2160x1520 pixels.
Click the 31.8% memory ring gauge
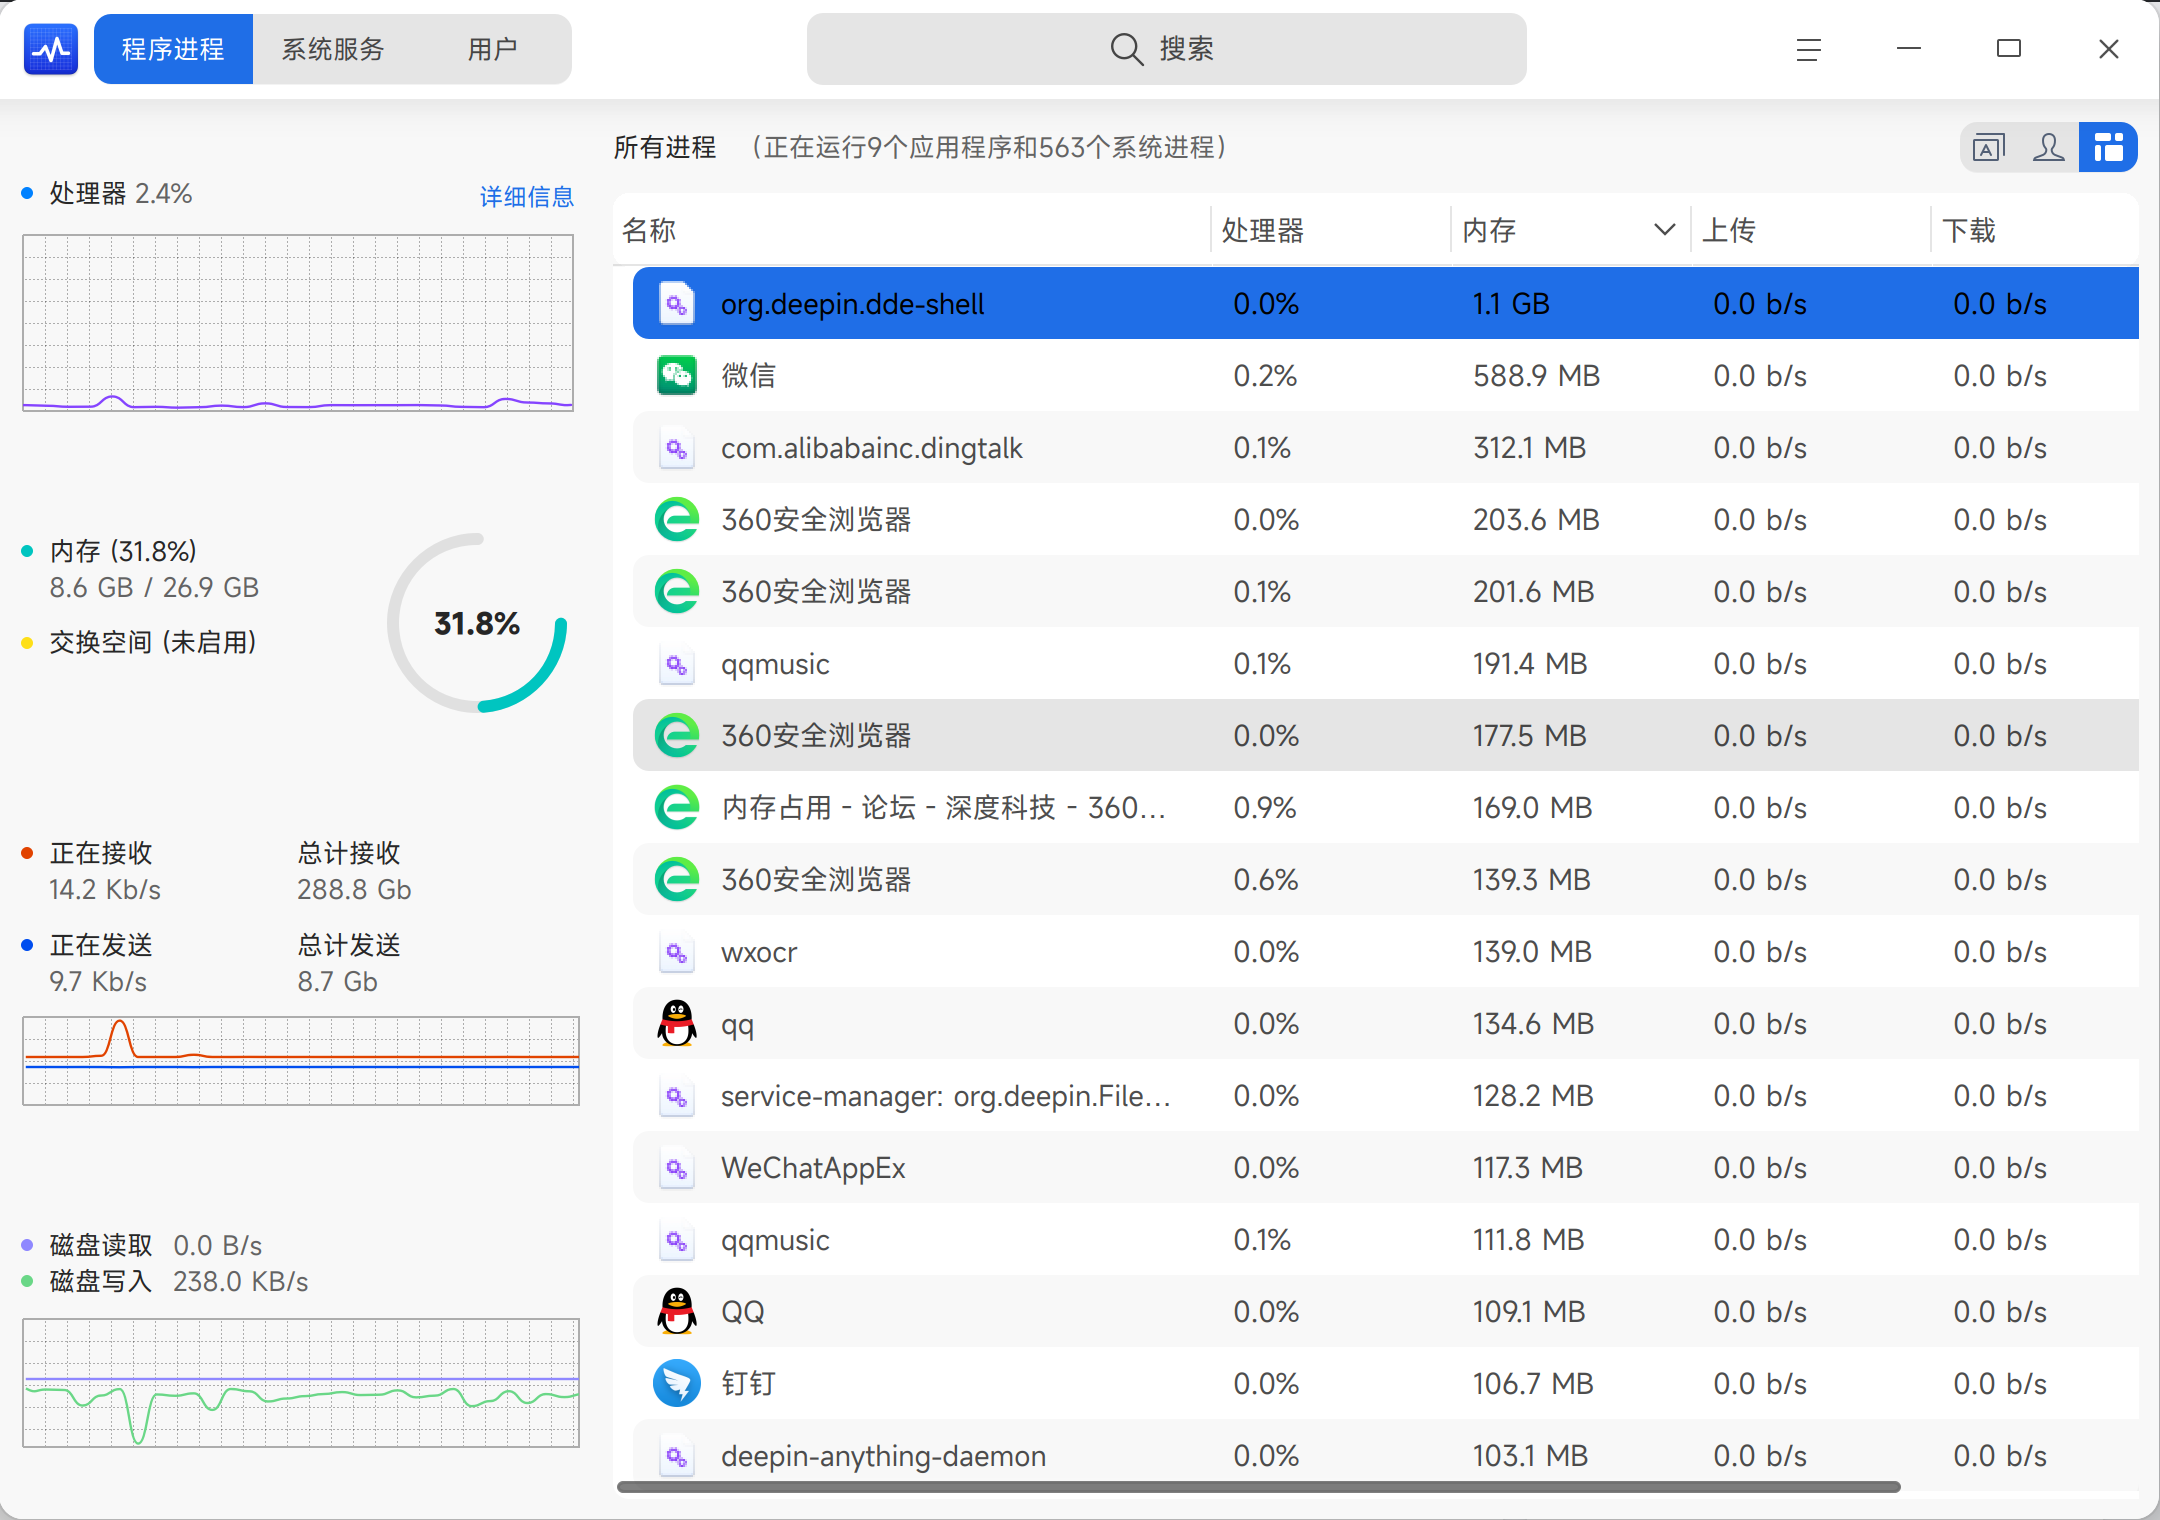477,623
